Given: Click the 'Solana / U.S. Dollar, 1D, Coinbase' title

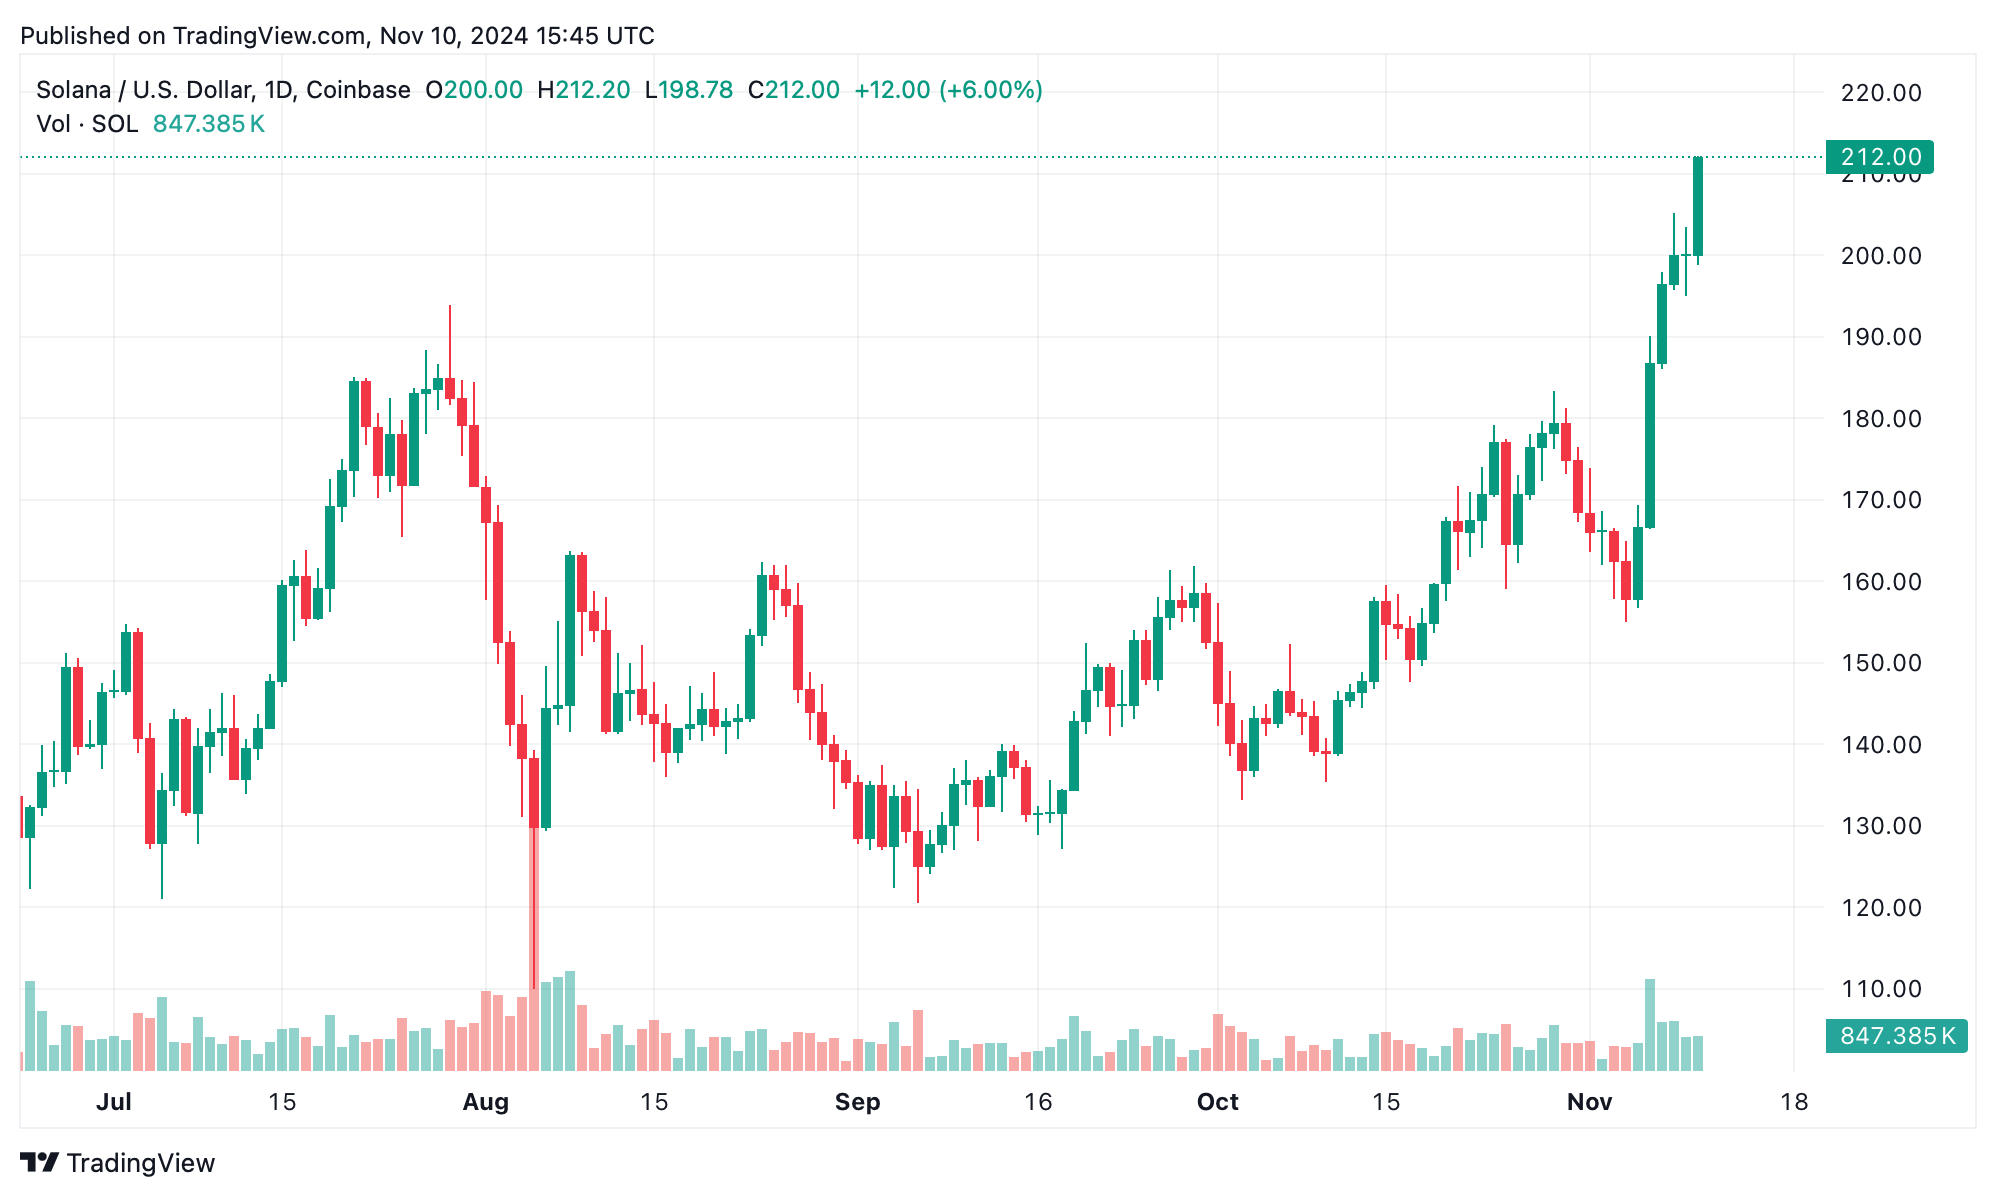Looking at the screenshot, I should pyautogui.click(x=223, y=90).
